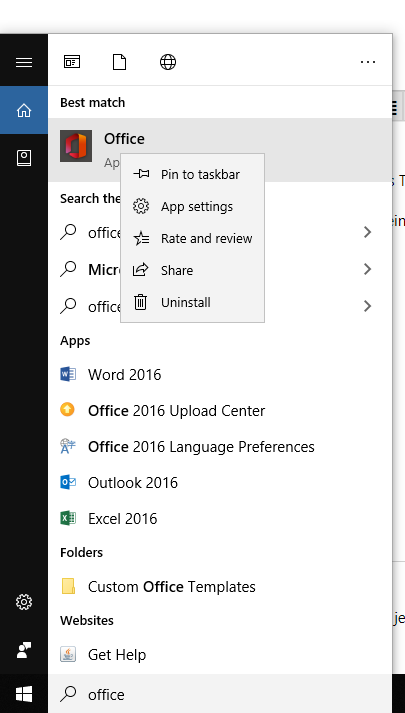Open Office 2016 Language Preferences result

(220, 447)
